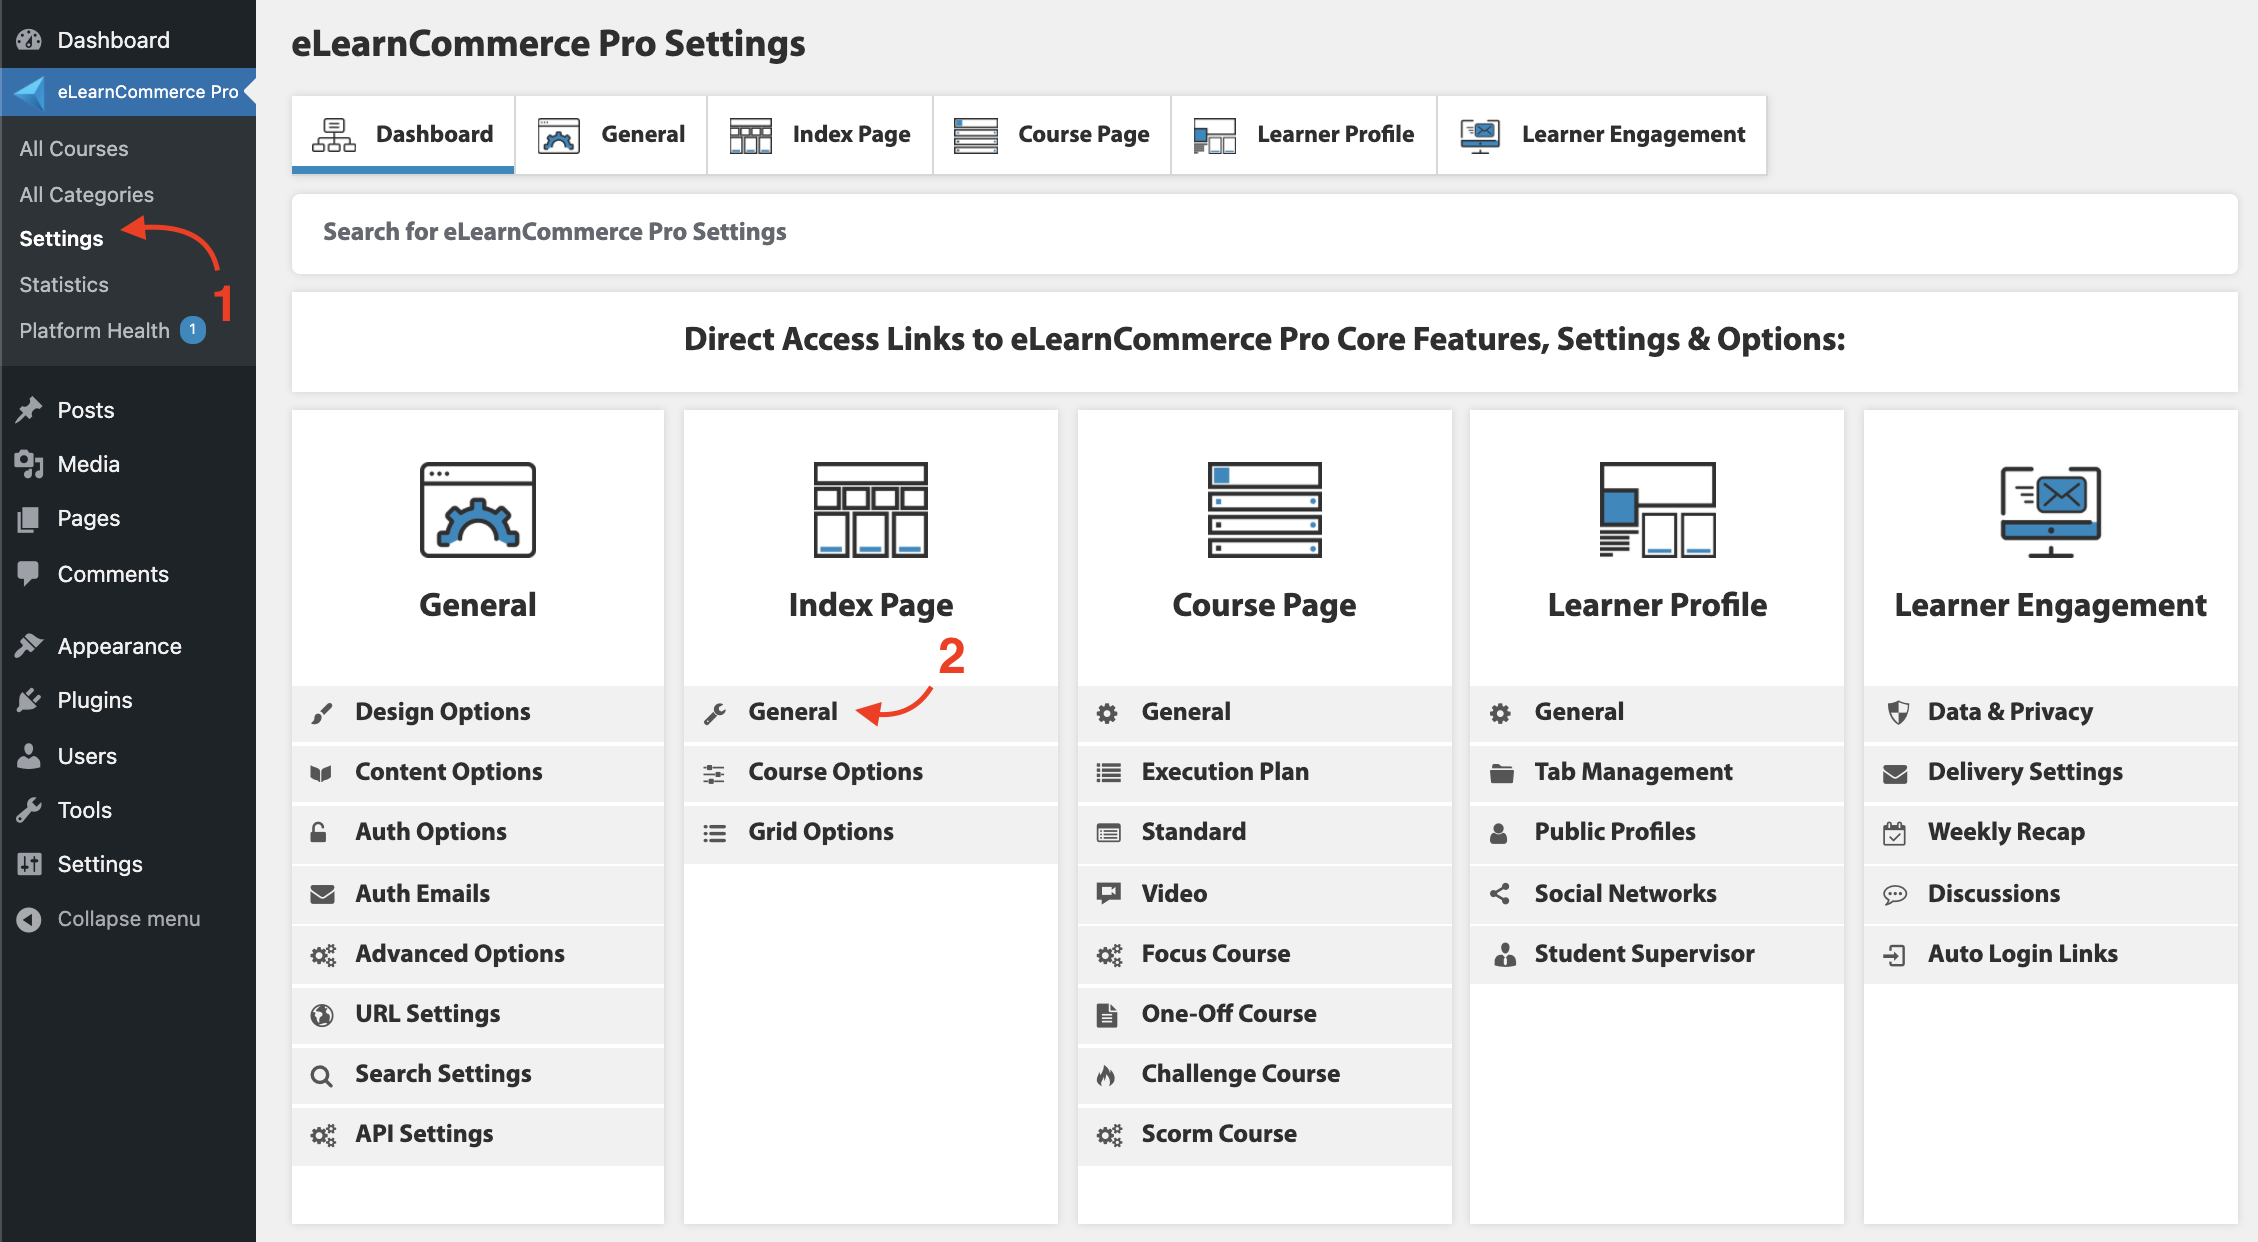
Task: Click the Weekly Recap calendar icon
Action: tap(1895, 833)
